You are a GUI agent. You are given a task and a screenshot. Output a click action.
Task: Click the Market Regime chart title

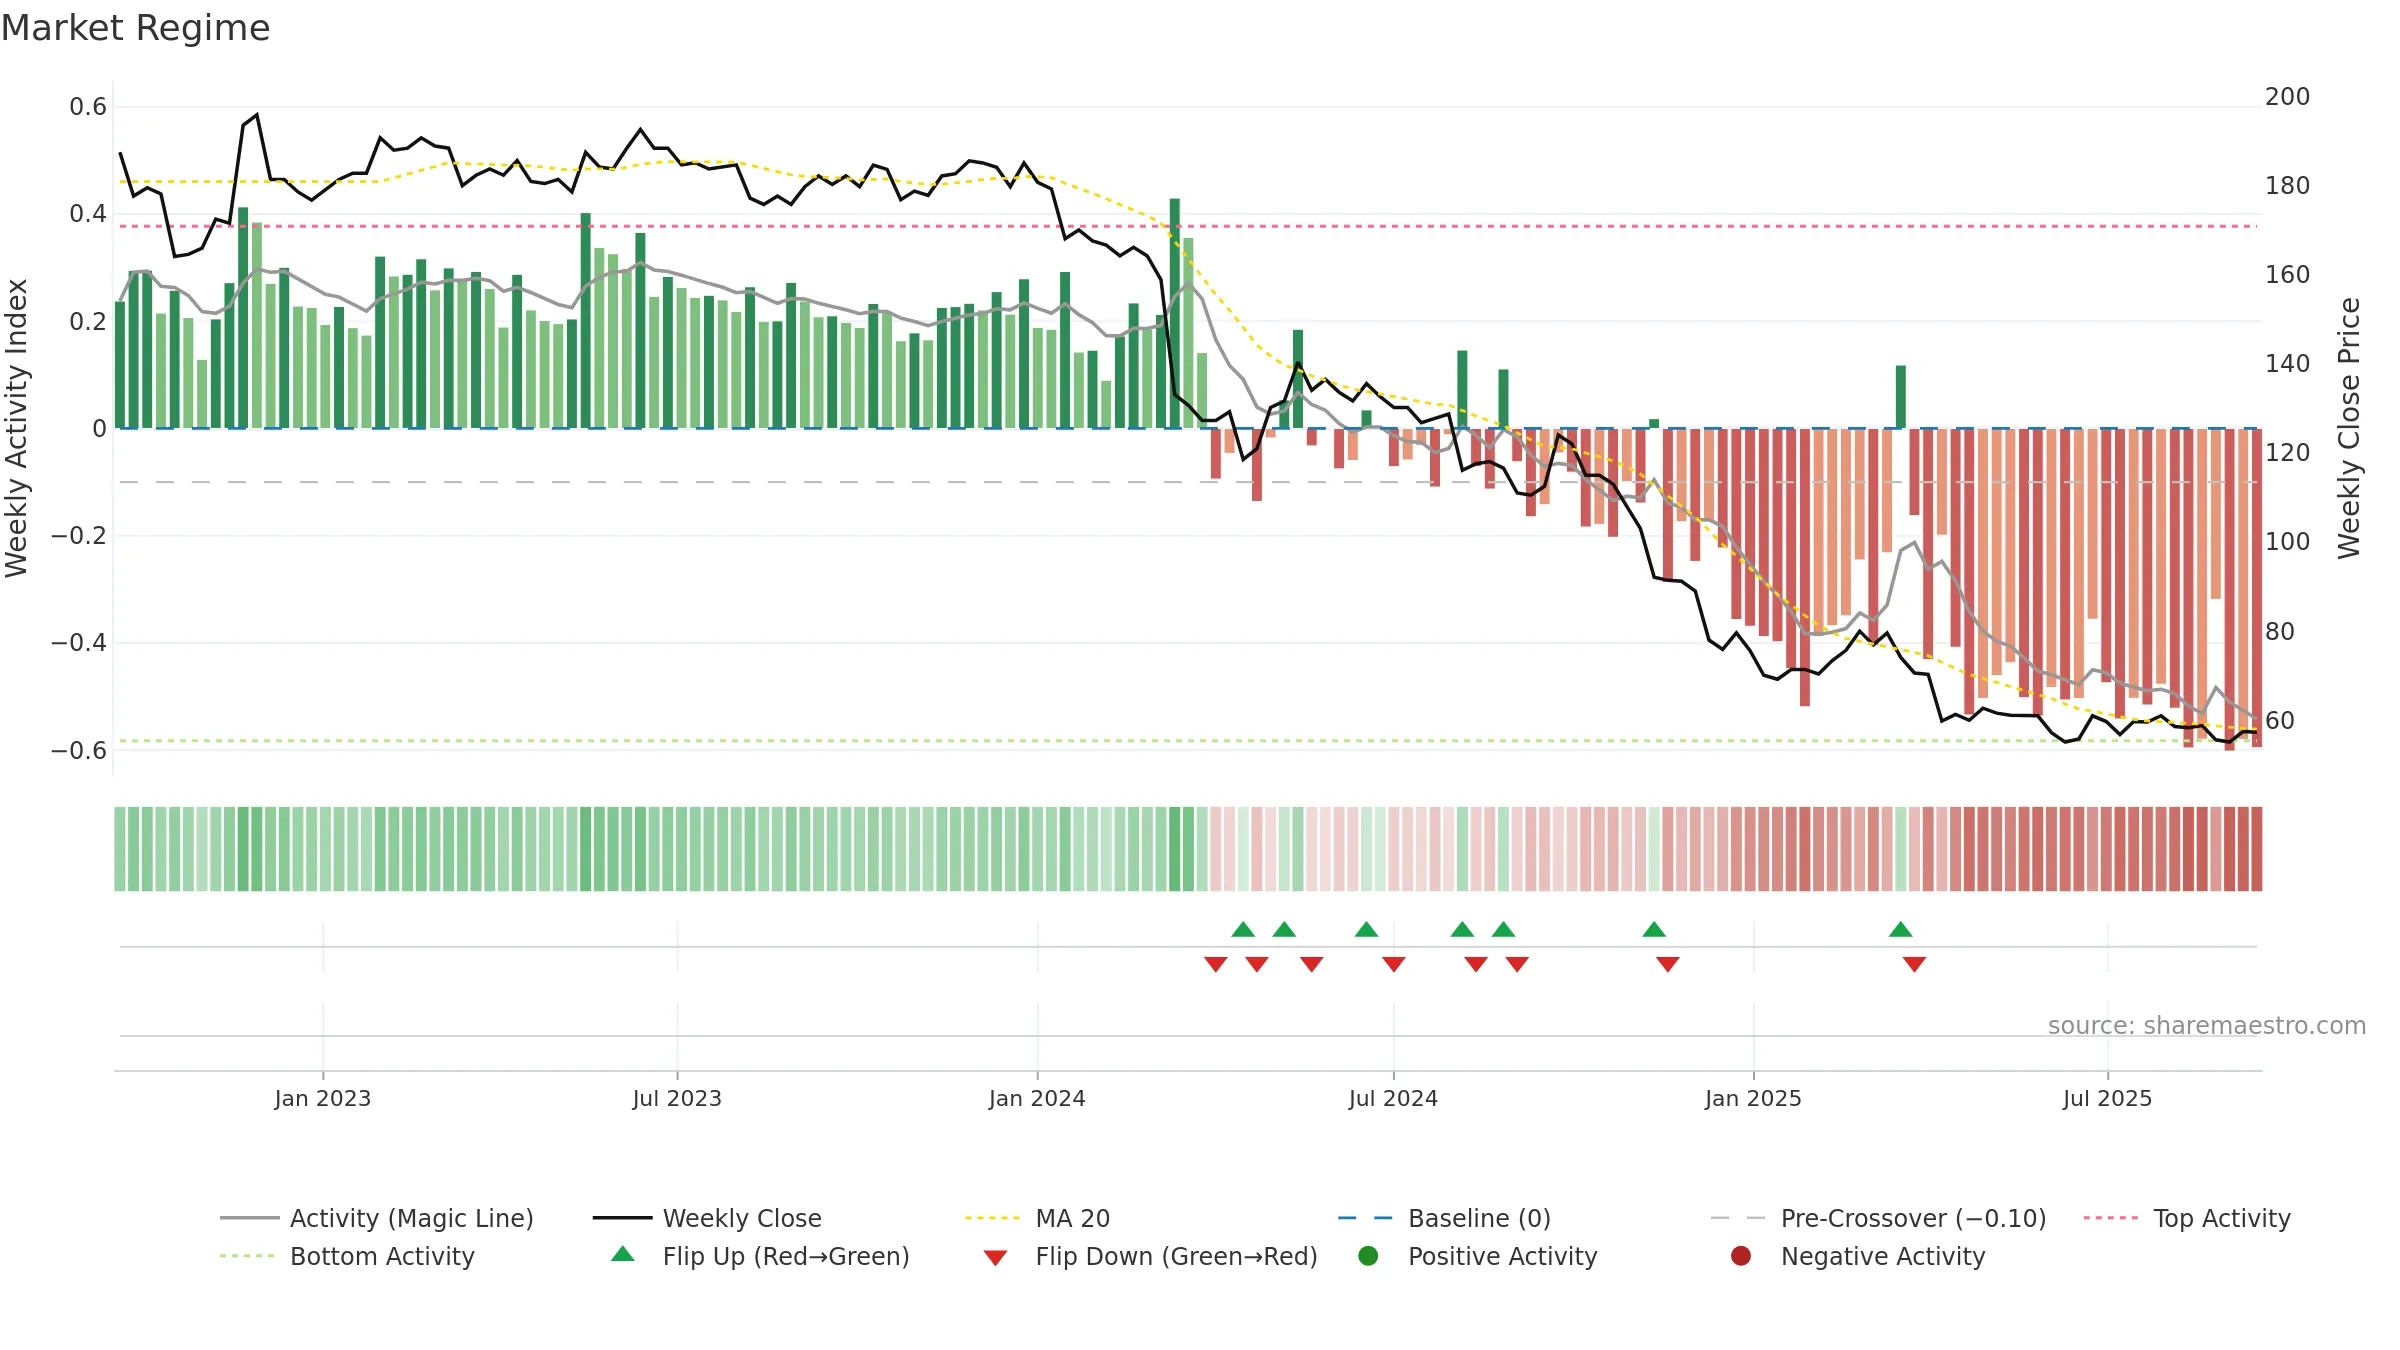pyautogui.click(x=135, y=28)
